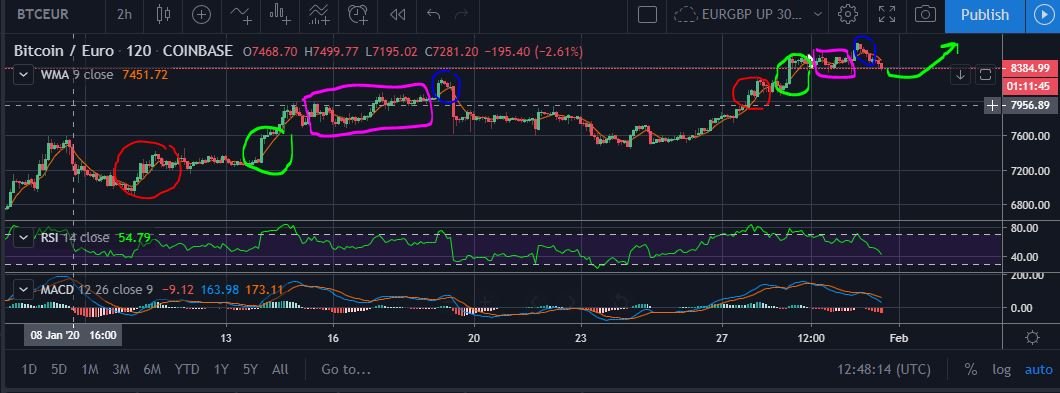
Task: Take a chart snapshot with camera icon
Action: coord(925,14)
